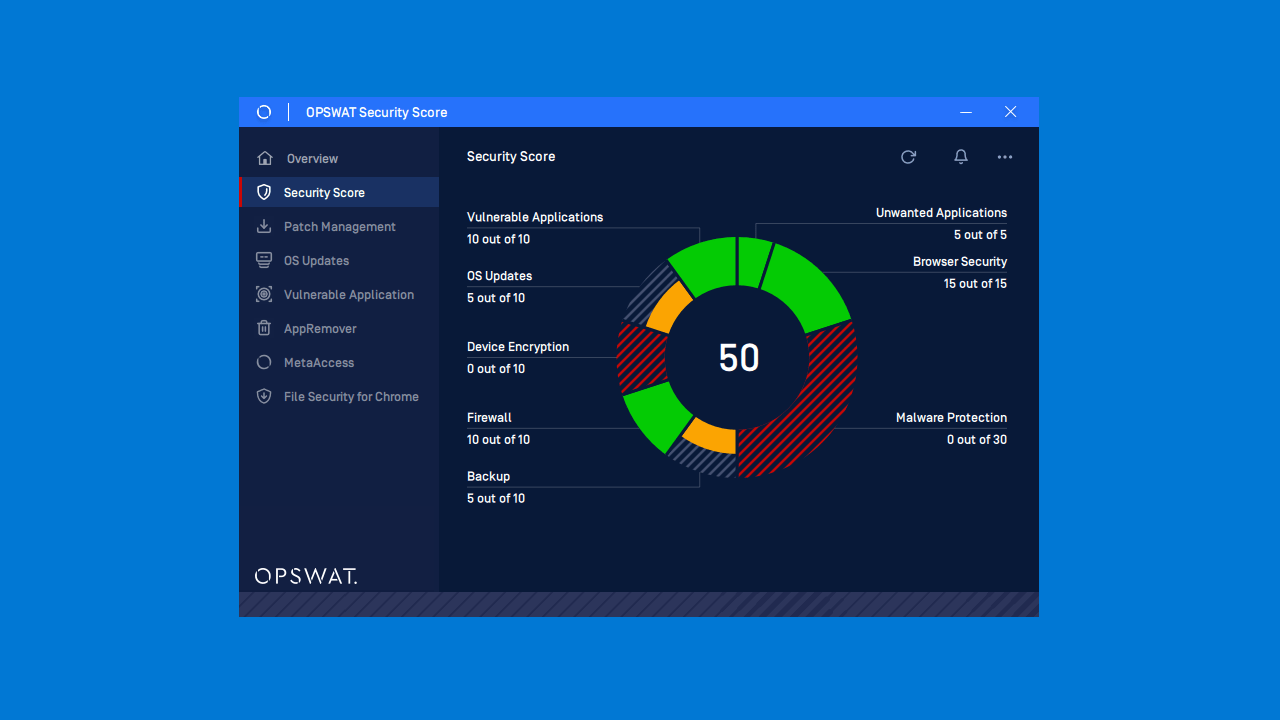
Task: Go to Patch Management
Action: [x=339, y=226]
